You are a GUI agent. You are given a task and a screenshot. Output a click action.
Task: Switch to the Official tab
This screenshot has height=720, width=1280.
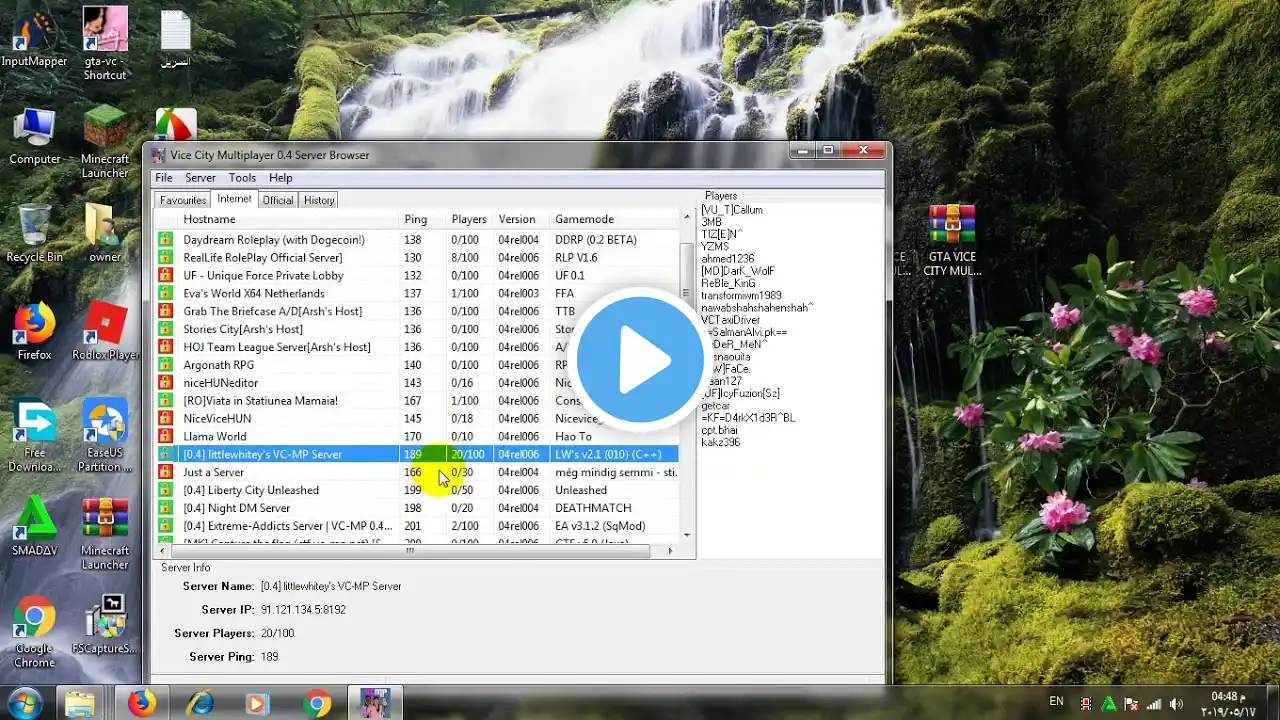click(x=278, y=200)
